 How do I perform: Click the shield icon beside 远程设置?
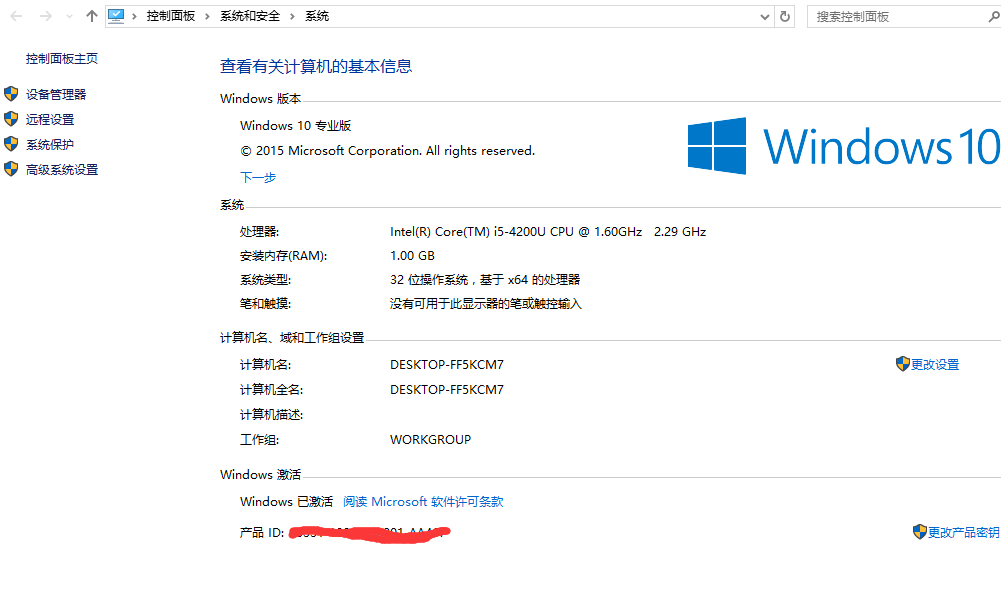tap(11, 119)
